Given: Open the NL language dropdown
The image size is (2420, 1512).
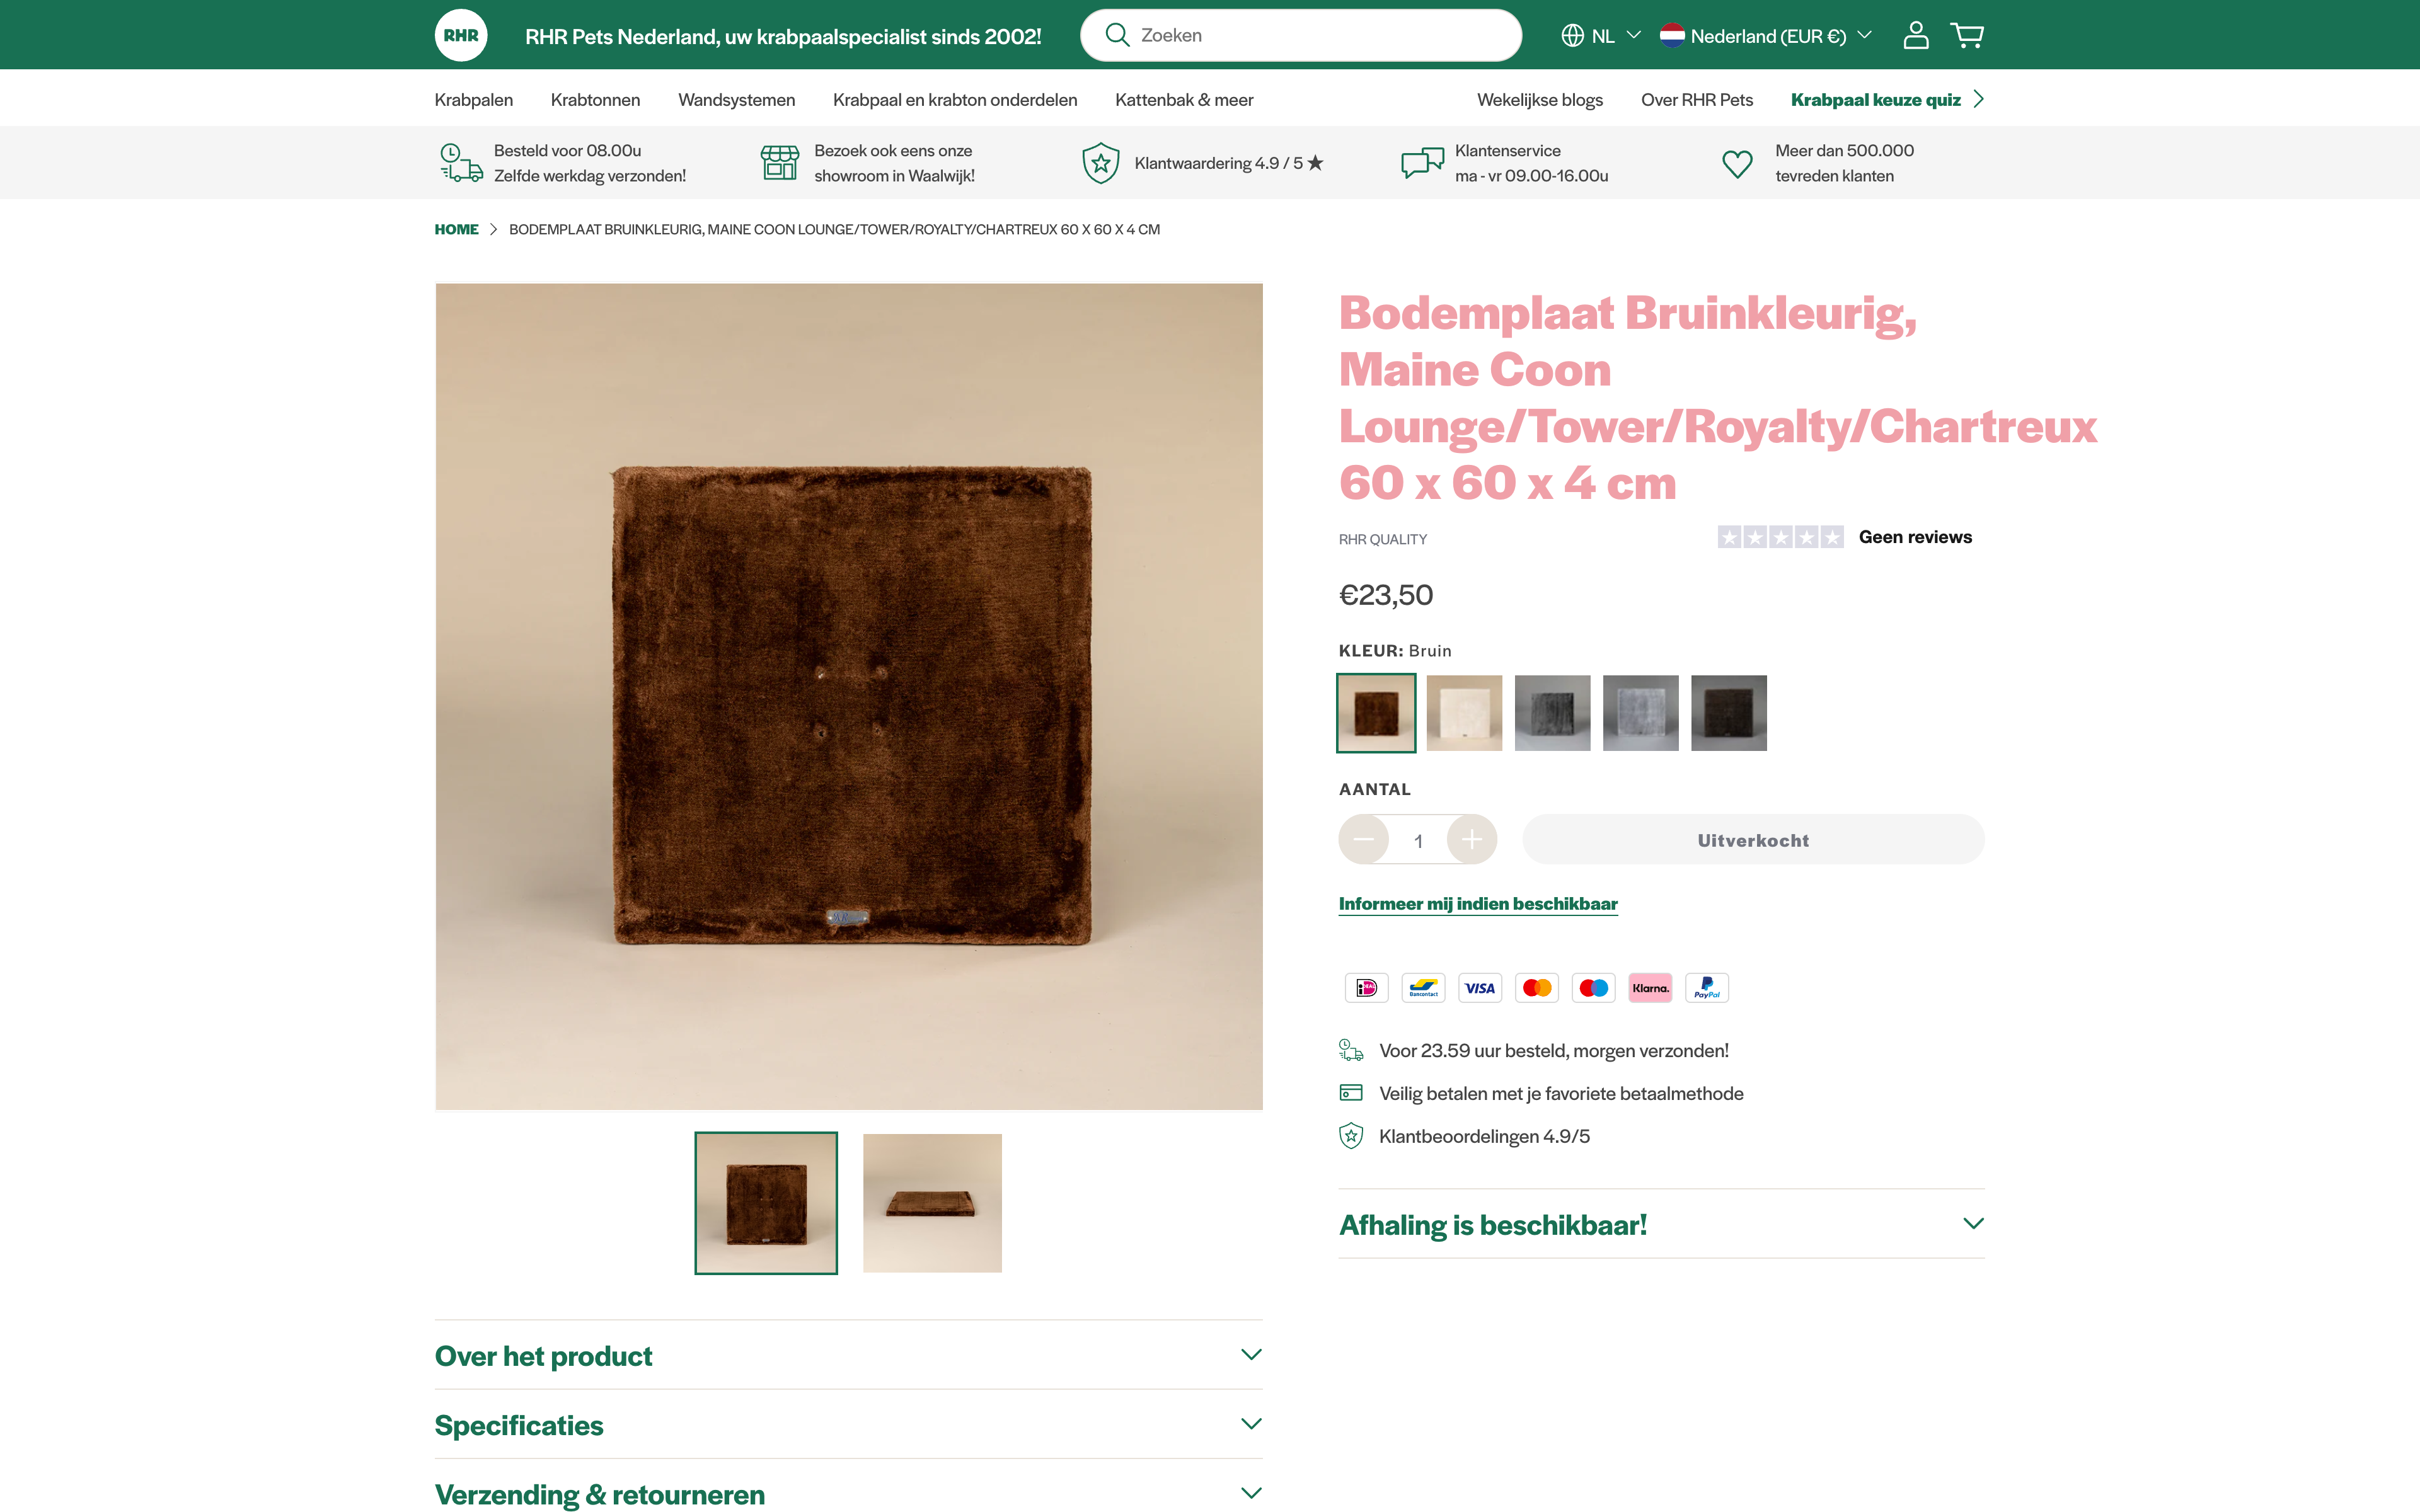Looking at the screenshot, I should [x=1601, y=36].
